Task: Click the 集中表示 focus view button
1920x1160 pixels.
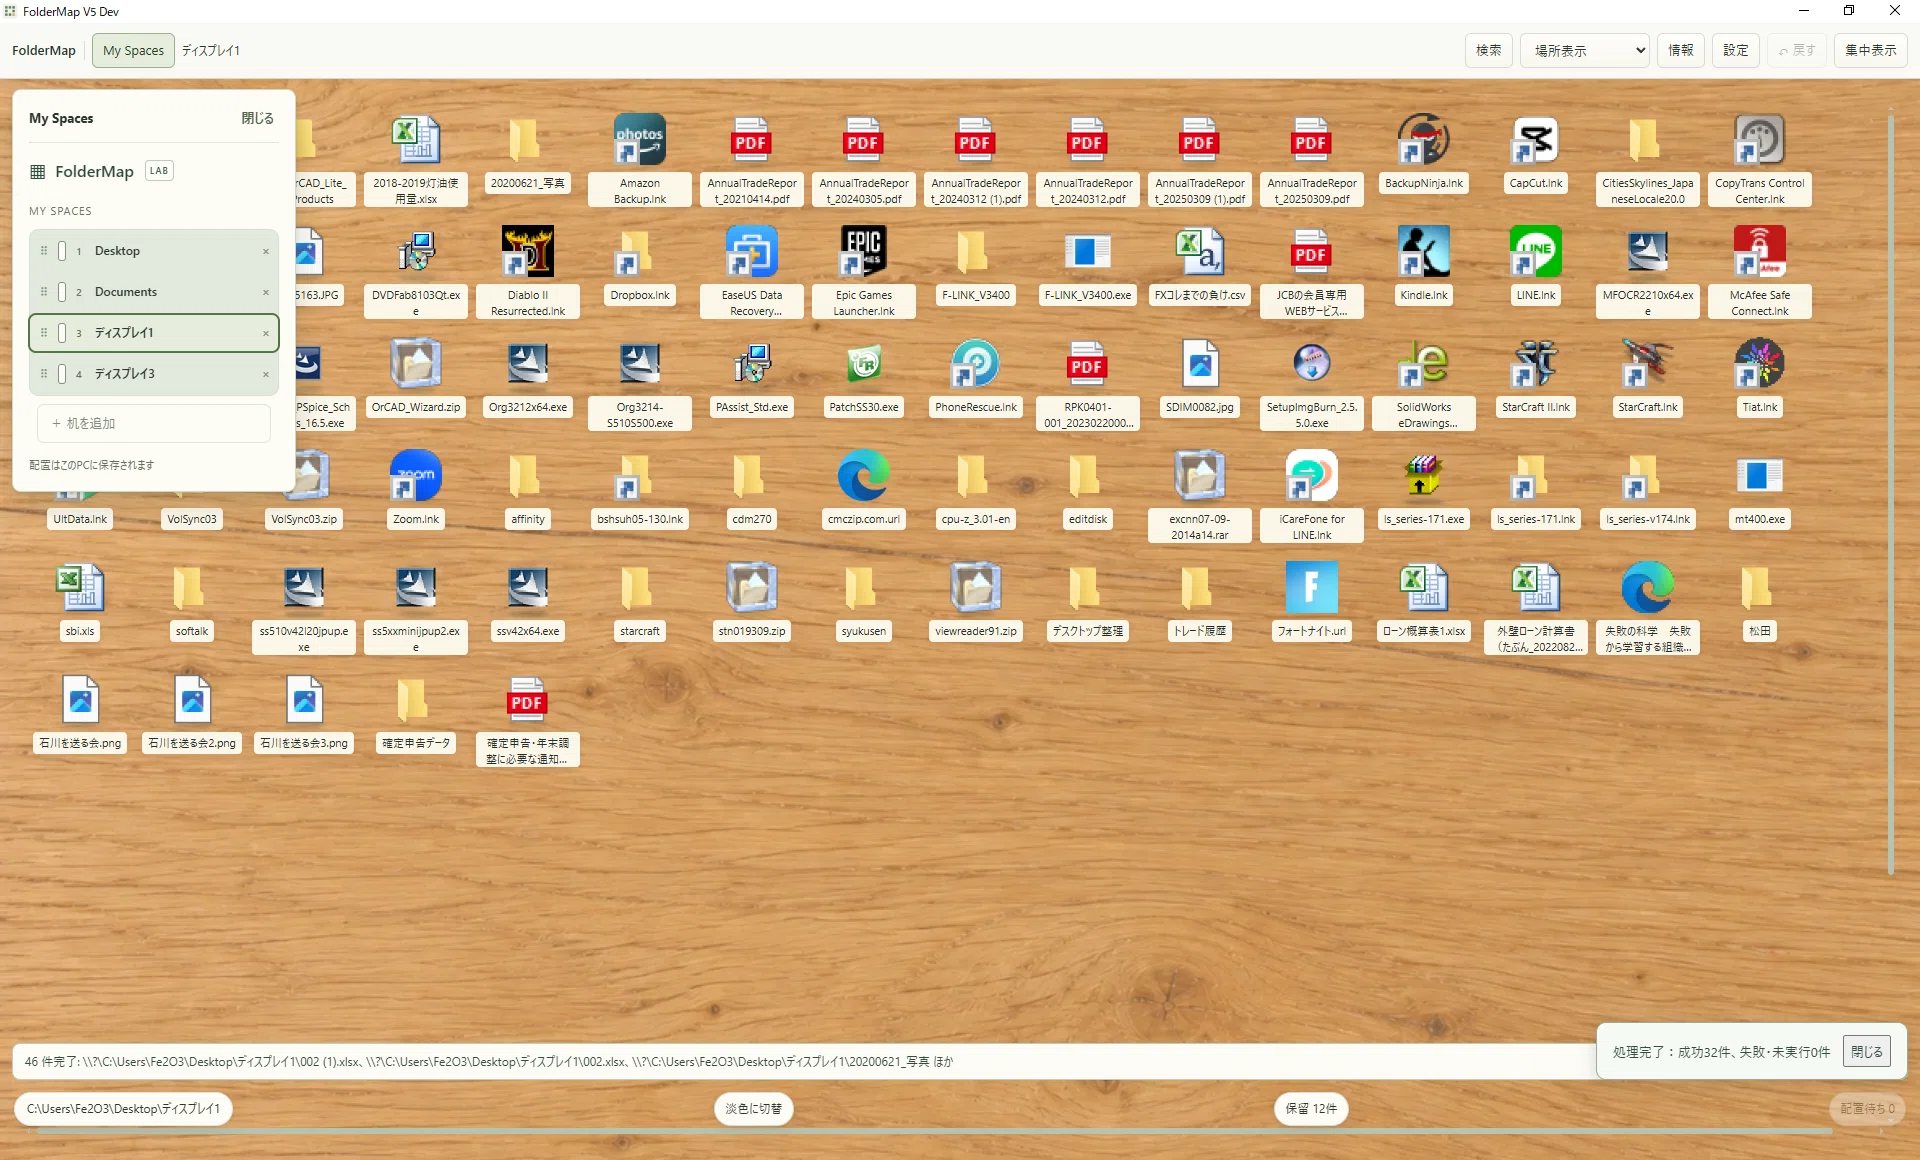Action: [1871, 50]
